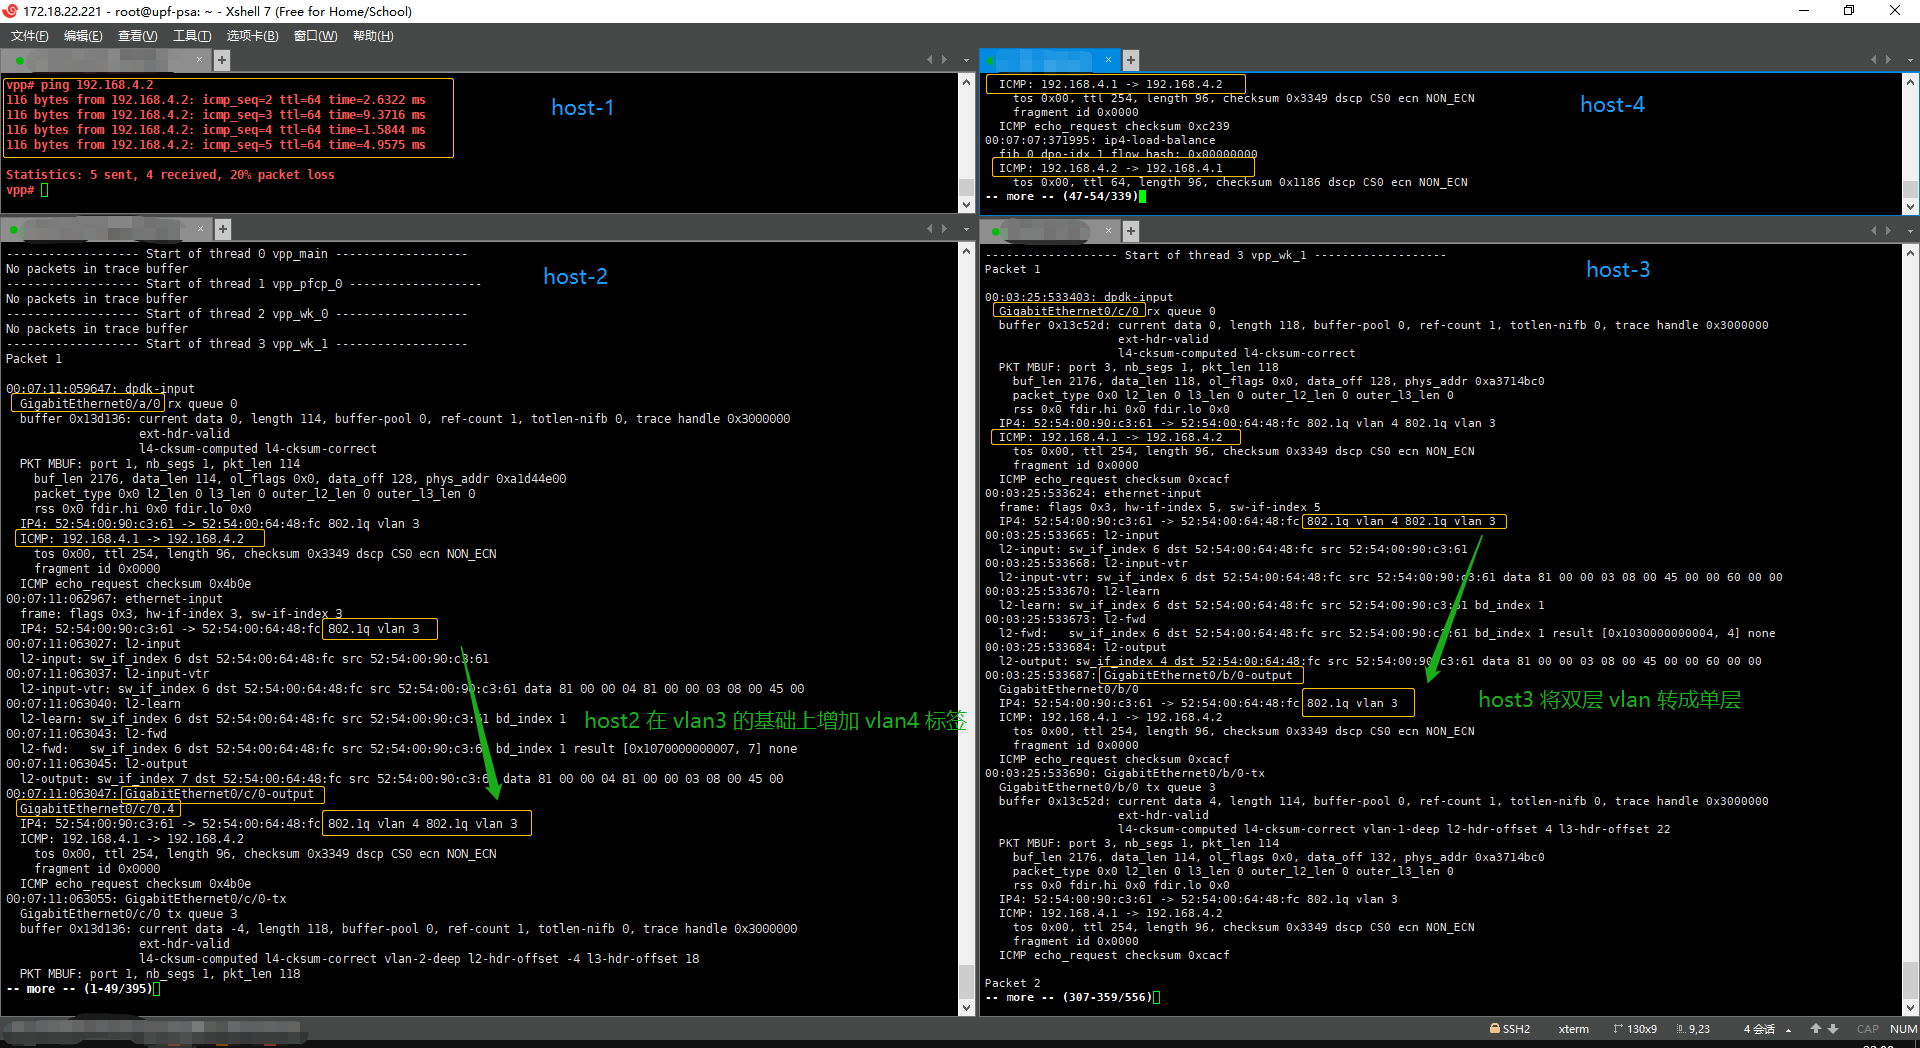
Task: Expand tab list dropdown of host-2 pane
Action: coord(966,229)
